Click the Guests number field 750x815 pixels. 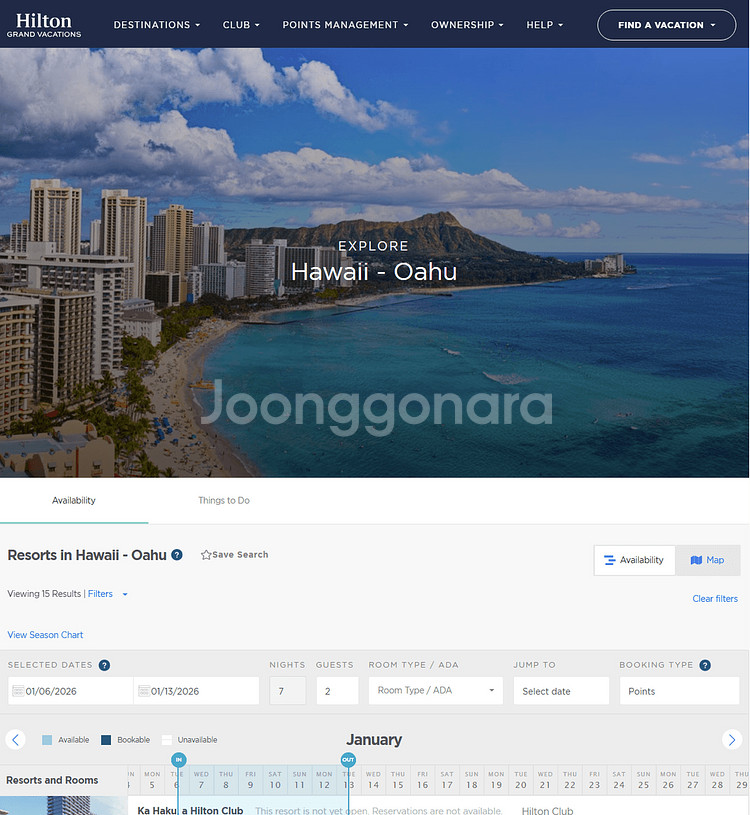[337, 691]
